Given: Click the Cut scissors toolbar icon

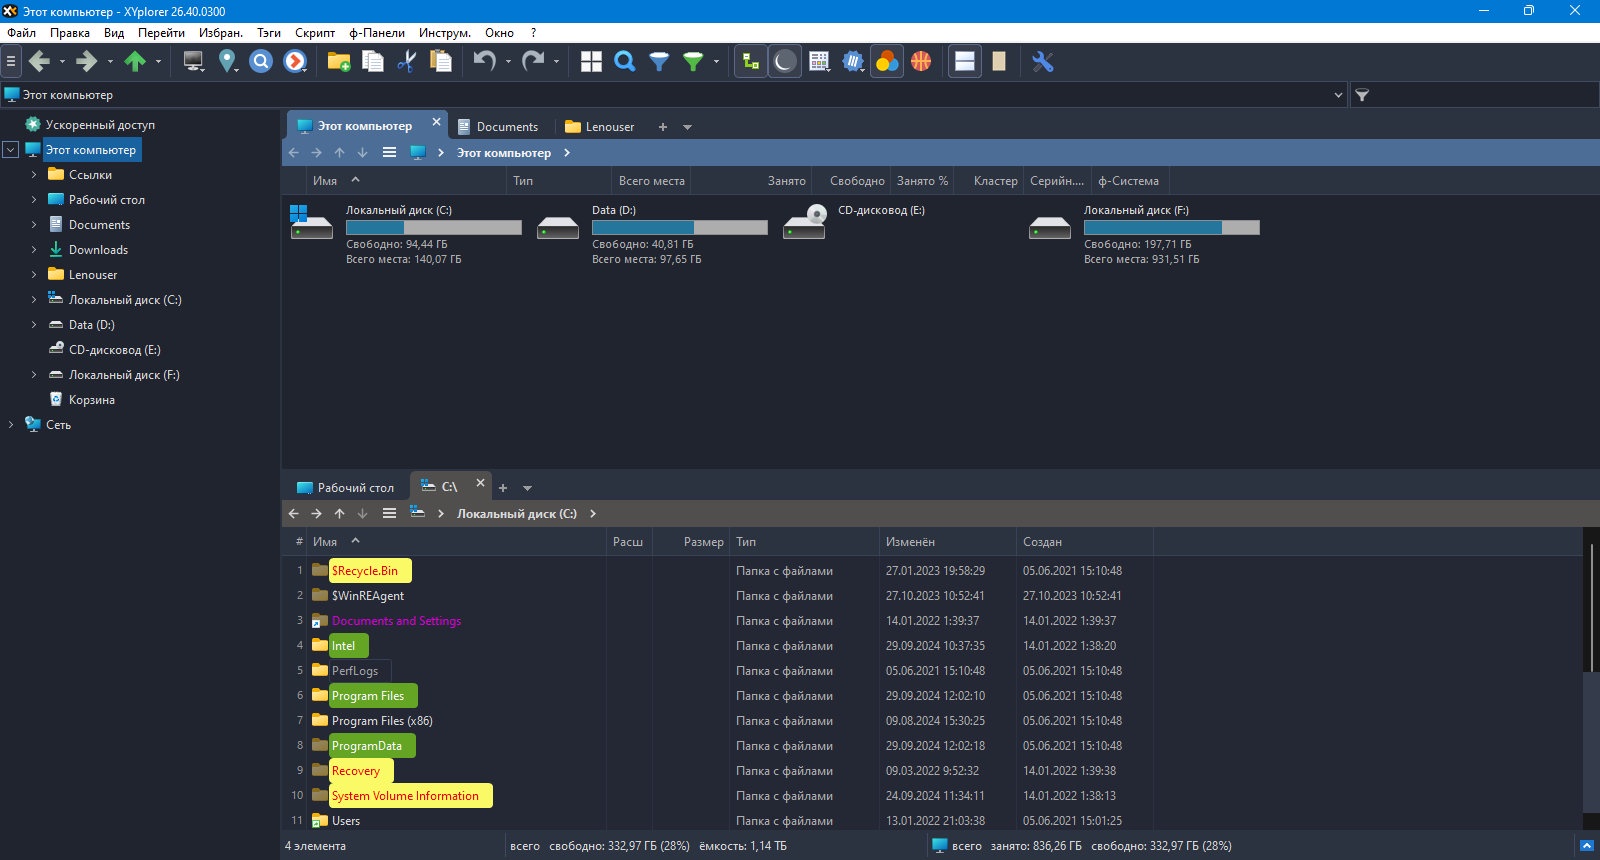Looking at the screenshot, I should click(406, 62).
